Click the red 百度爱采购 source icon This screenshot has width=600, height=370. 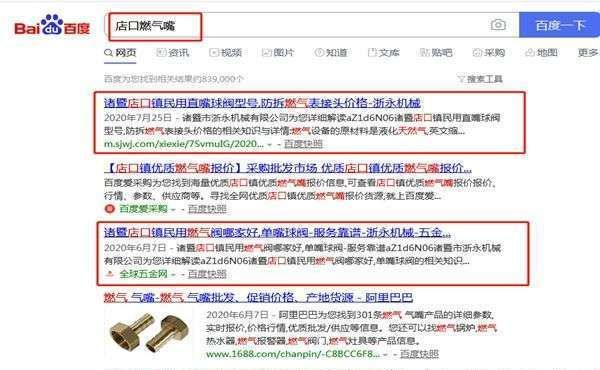(x=110, y=209)
